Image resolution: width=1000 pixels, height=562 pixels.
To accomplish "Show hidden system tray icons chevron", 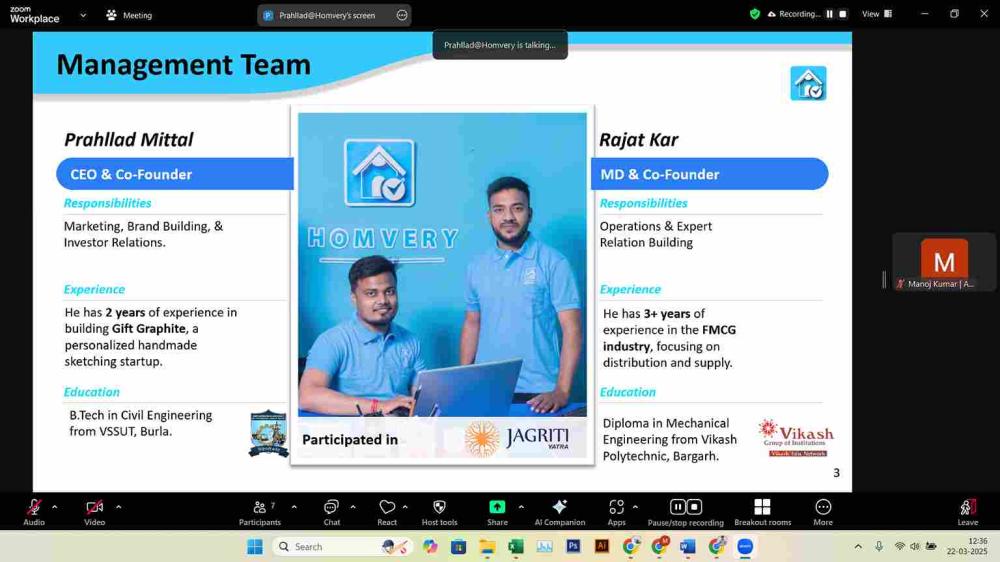I will [x=858, y=547].
